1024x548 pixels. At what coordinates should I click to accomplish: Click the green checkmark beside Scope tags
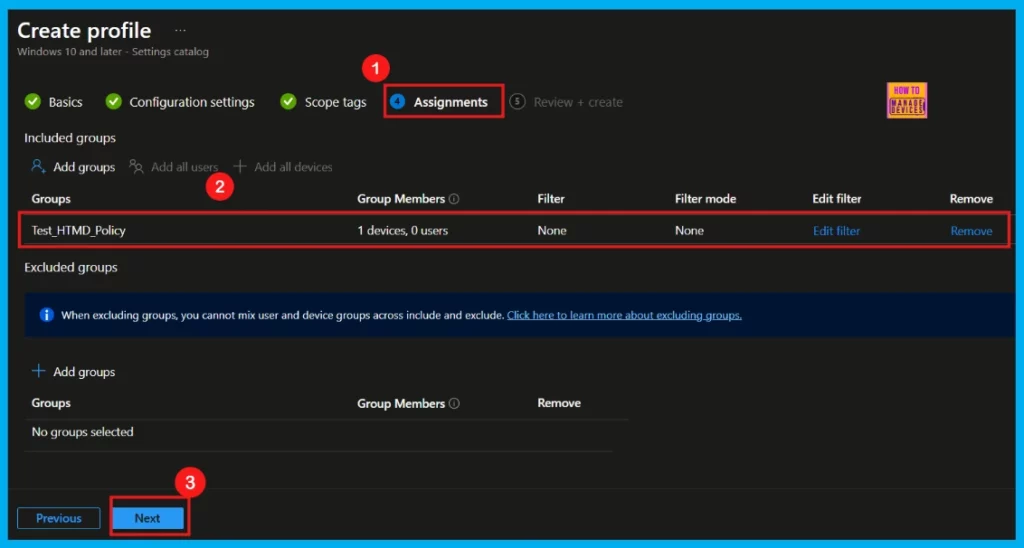[x=288, y=102]
